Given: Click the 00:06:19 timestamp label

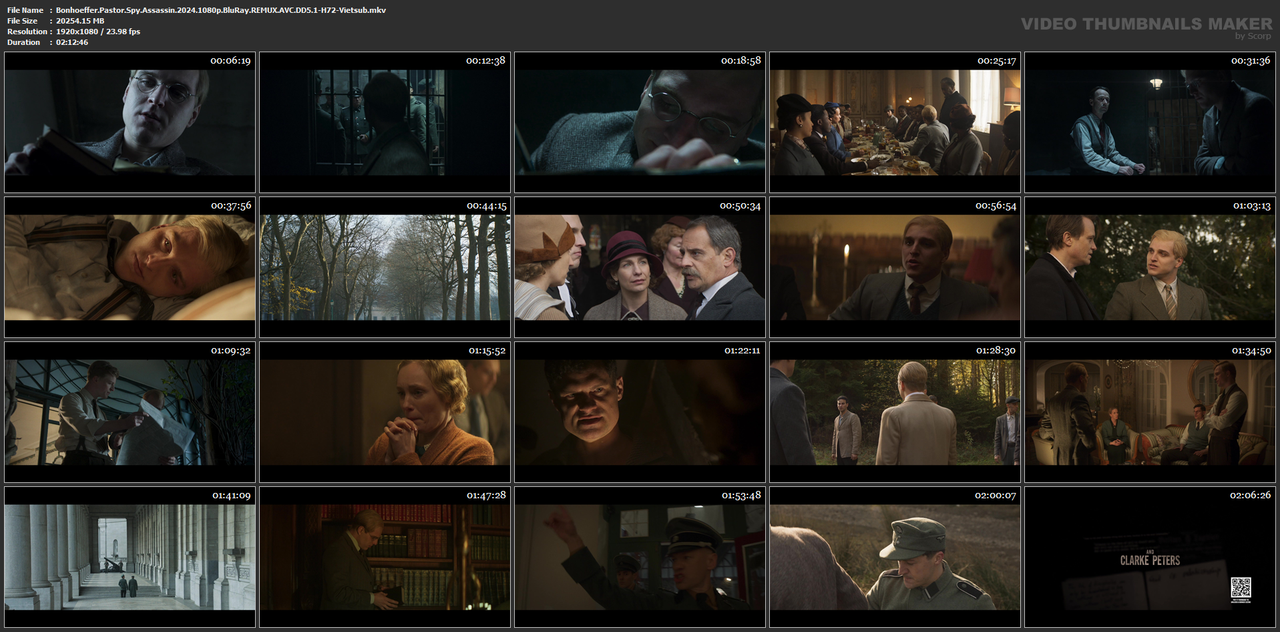Looking at the screenshot, I should 230,61.
